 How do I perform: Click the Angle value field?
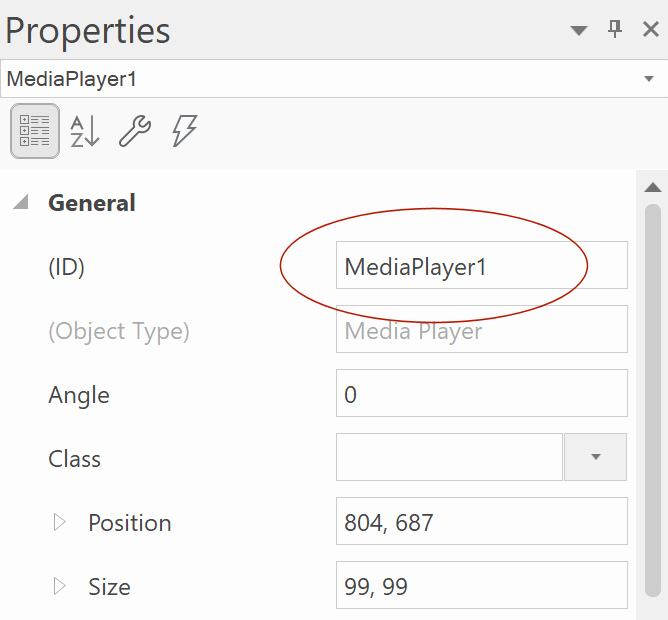point(481,395)
